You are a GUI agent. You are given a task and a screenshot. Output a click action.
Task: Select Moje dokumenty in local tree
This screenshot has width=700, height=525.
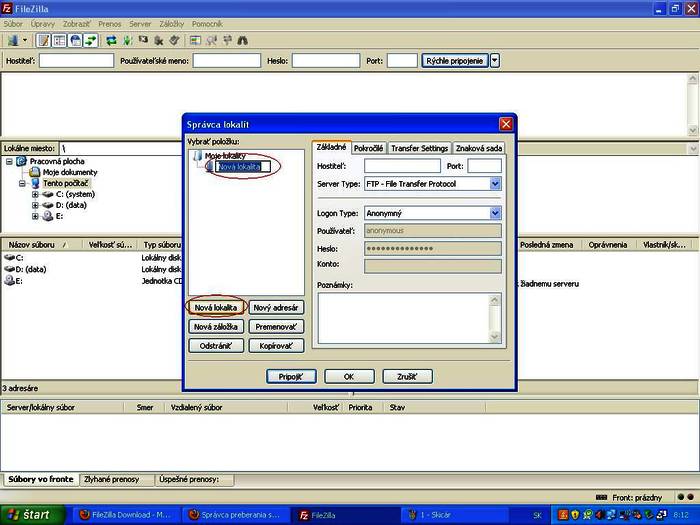pos(70,172)
